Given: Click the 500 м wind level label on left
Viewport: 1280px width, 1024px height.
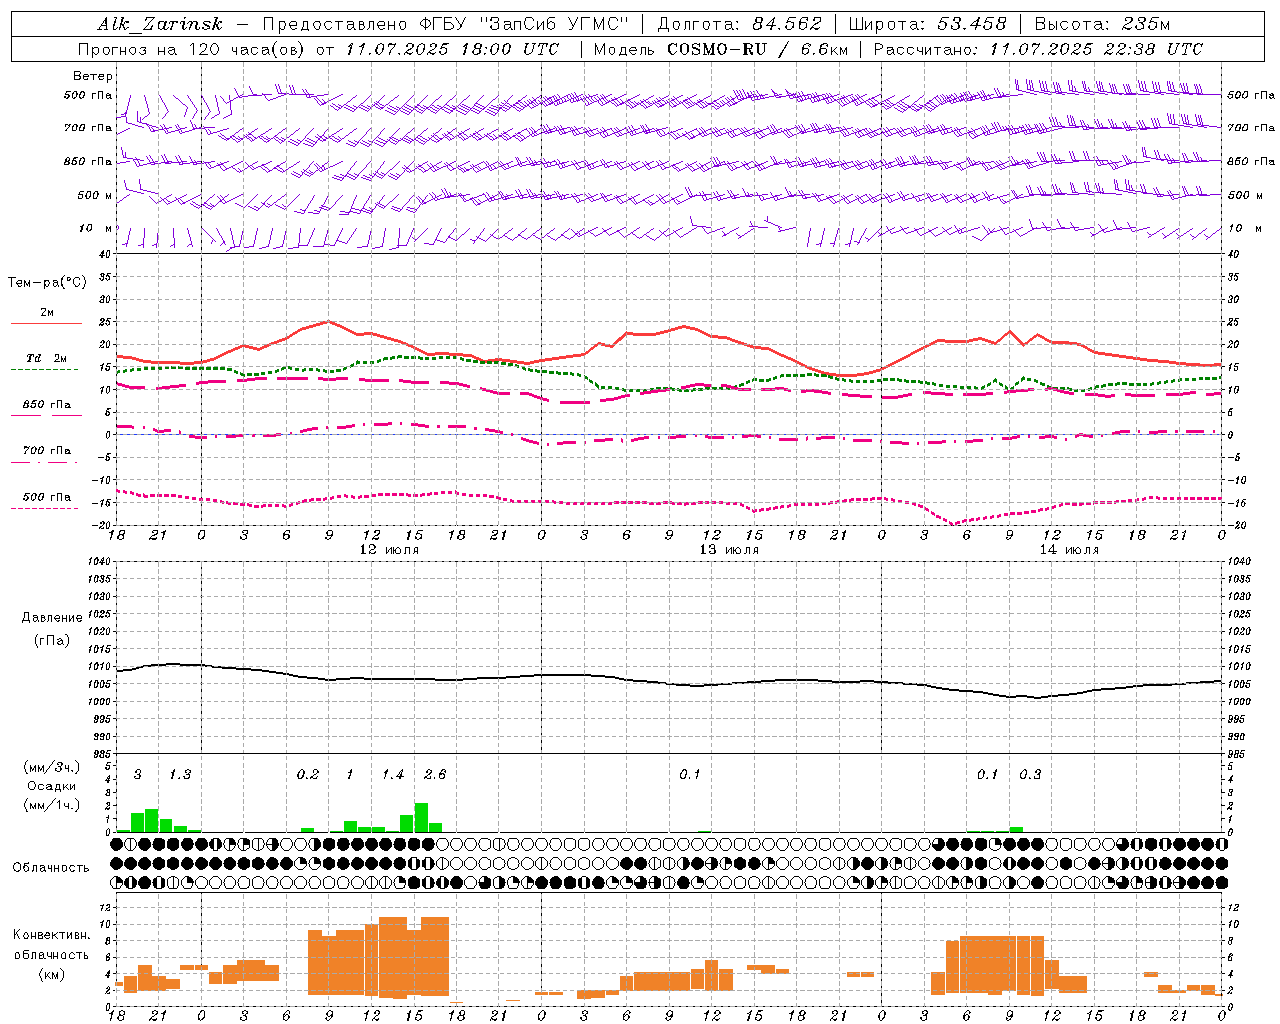Looking at the screenshot, I should (95, 196).
